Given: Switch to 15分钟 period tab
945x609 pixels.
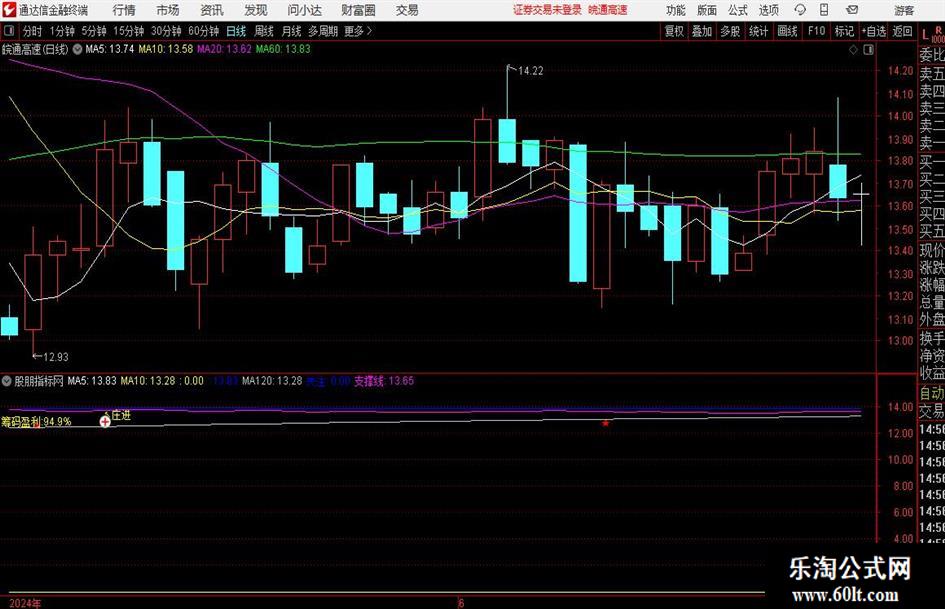Looking at the screenshot, I should coord(128,31).
